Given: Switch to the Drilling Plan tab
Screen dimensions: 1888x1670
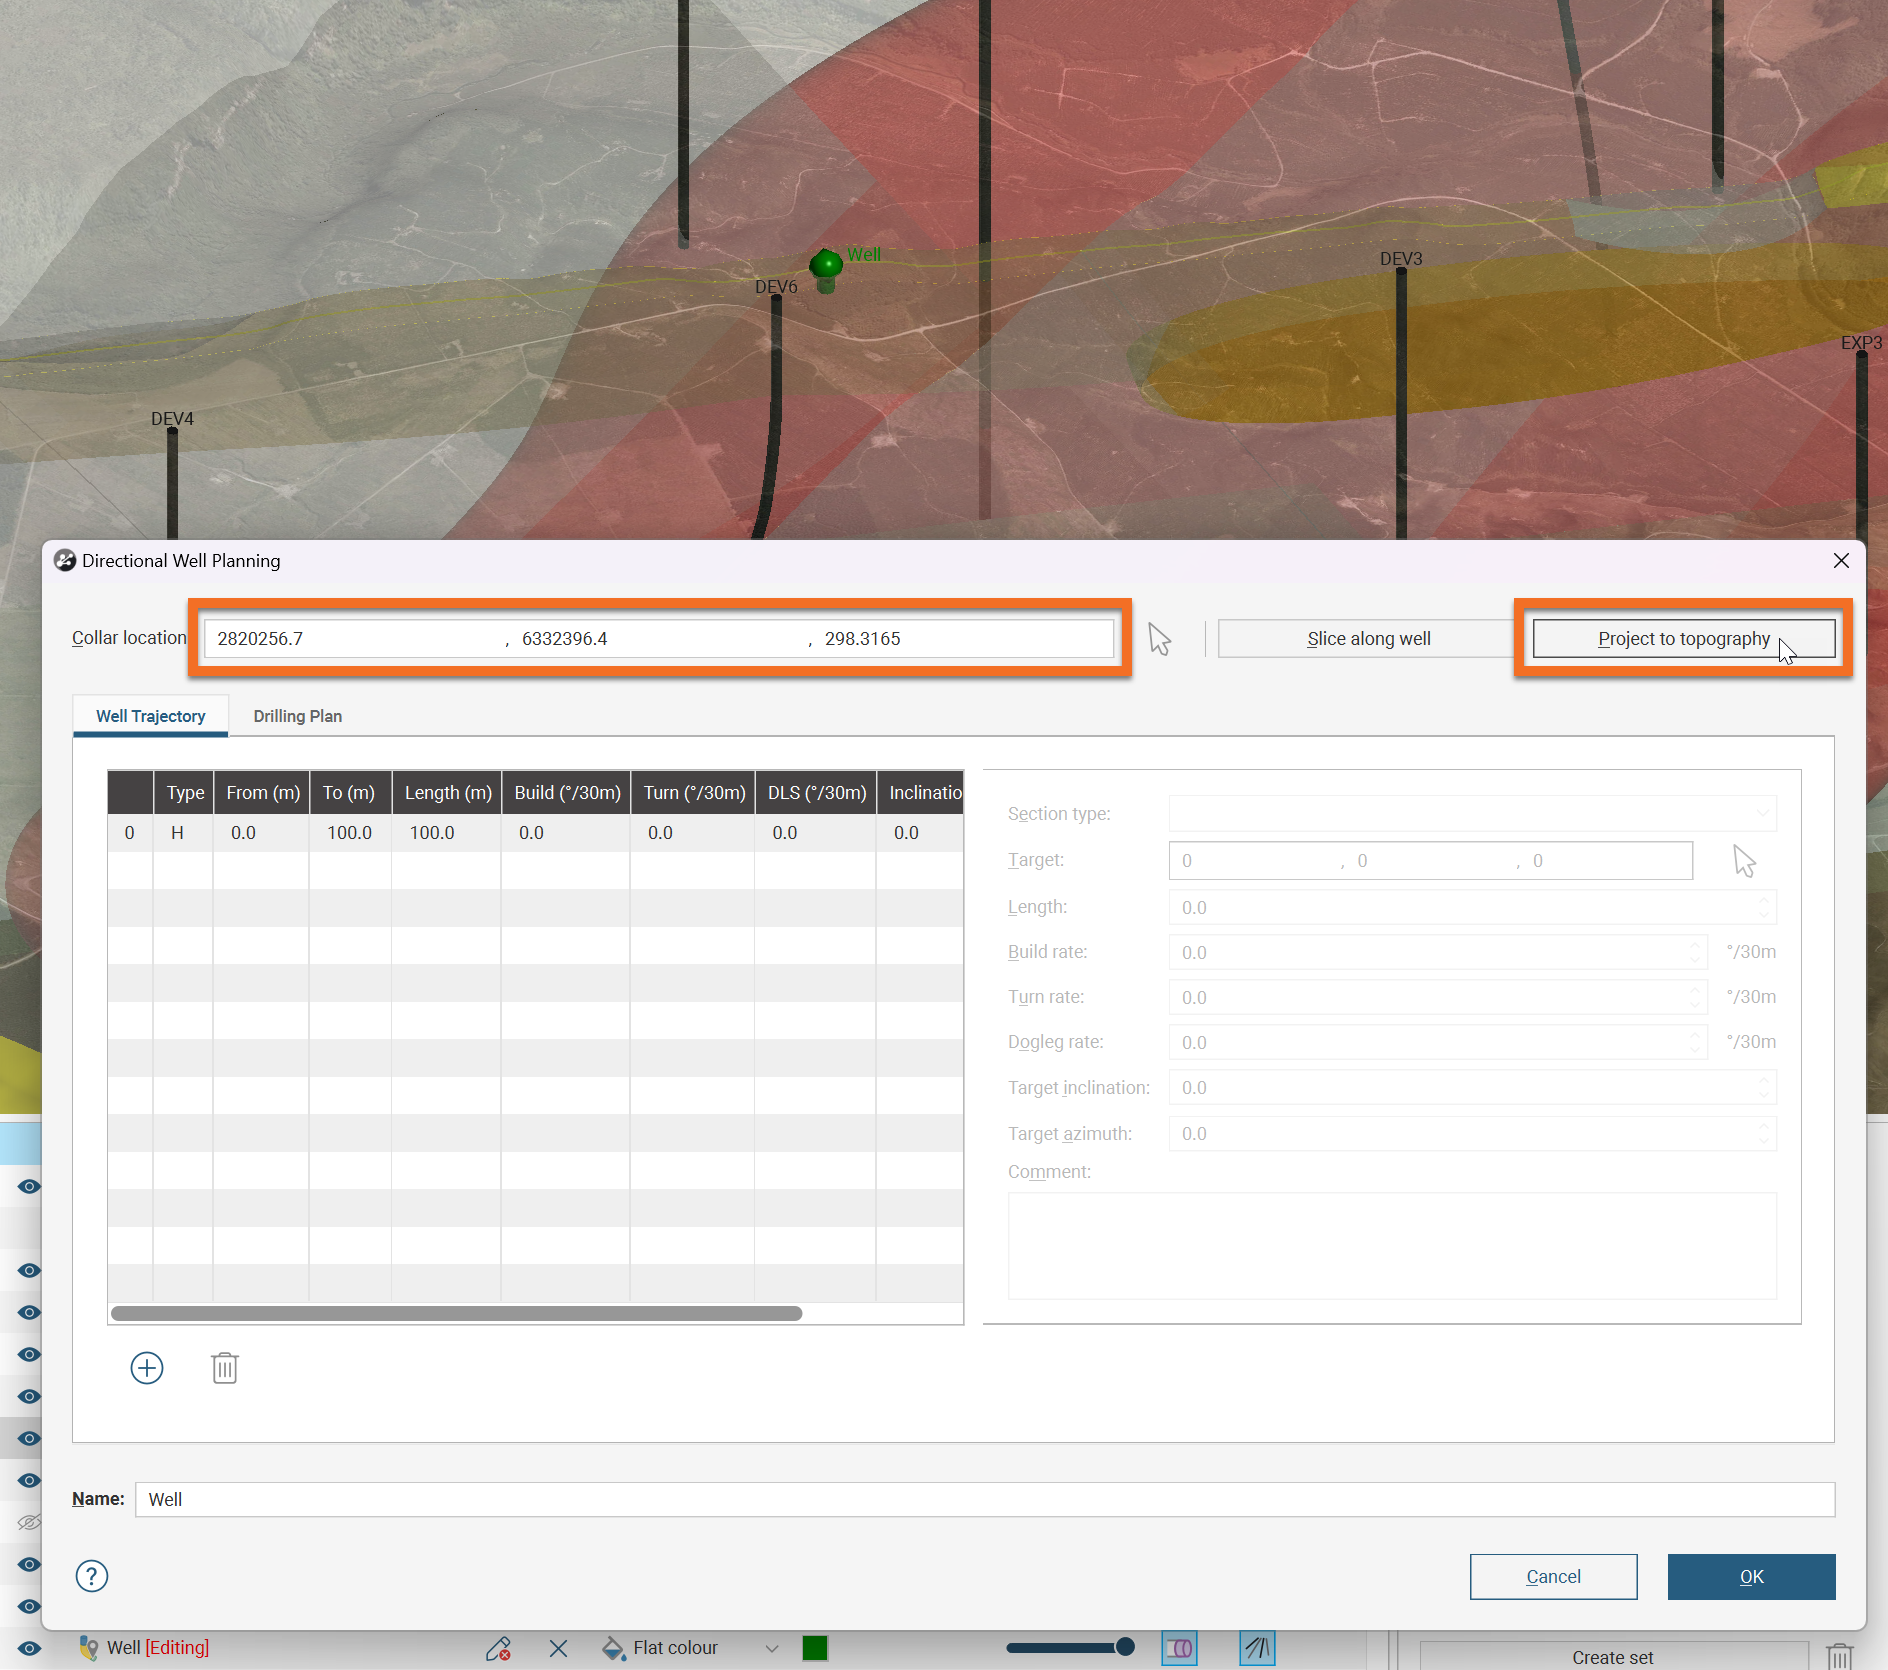Looking at the screenshot, I should (297, 716).
